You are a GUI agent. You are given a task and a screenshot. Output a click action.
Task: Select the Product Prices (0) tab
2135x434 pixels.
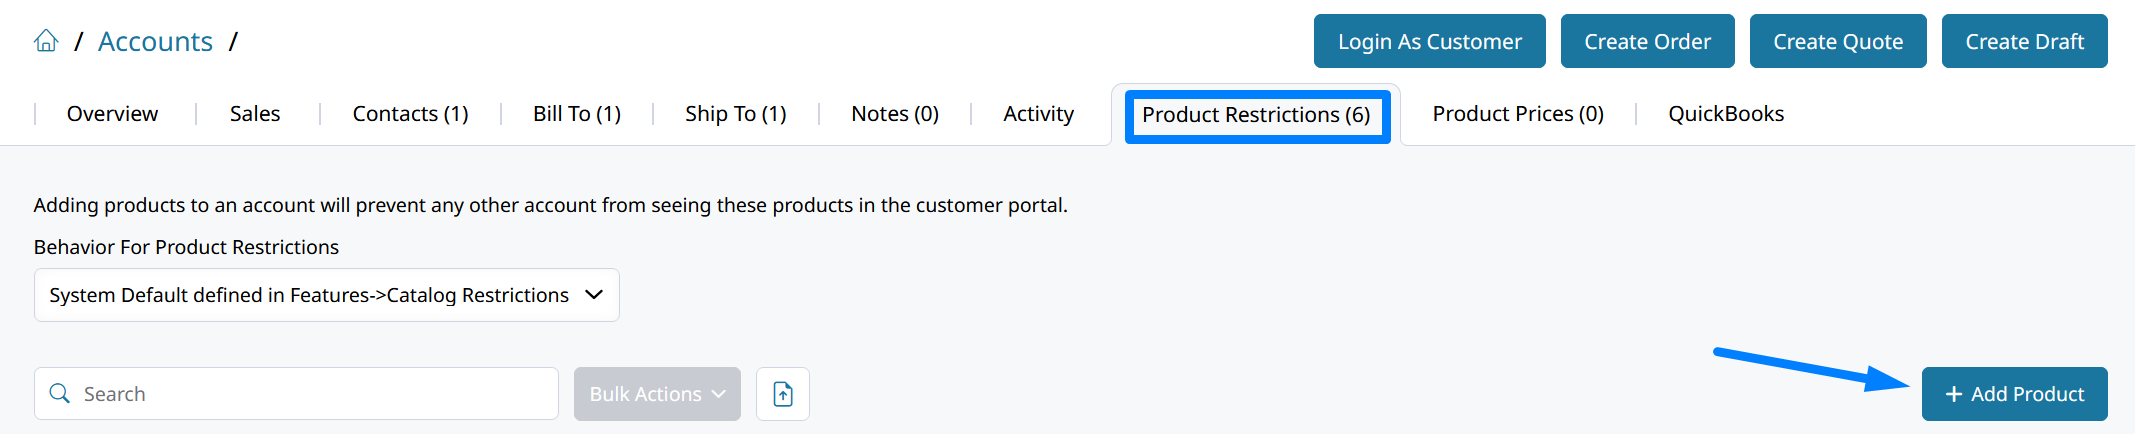point(1518,114)
